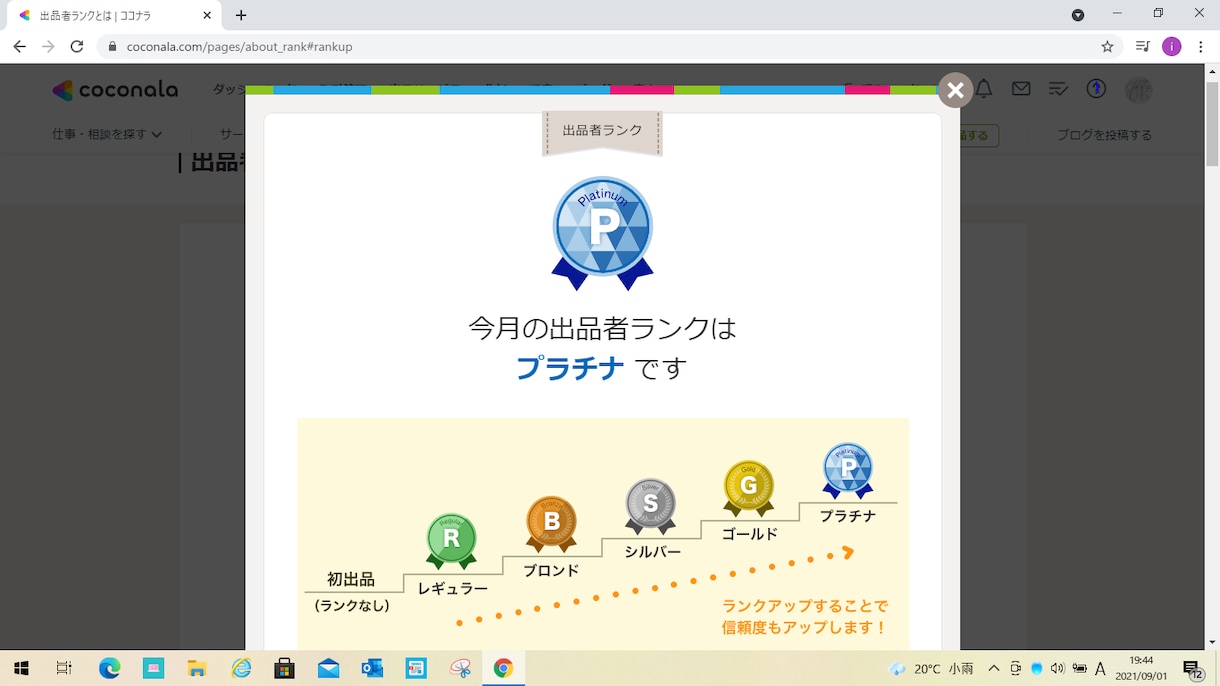Open Outlook from the taskbar
1220x686 pixels.
(x=373, y=668)
